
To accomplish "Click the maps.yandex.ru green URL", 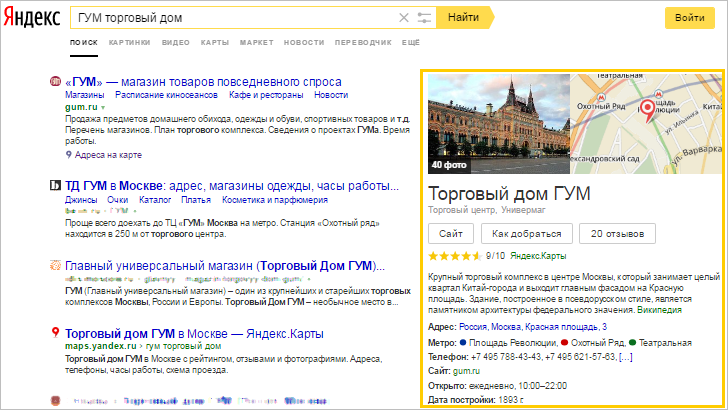I will point(101,346).
